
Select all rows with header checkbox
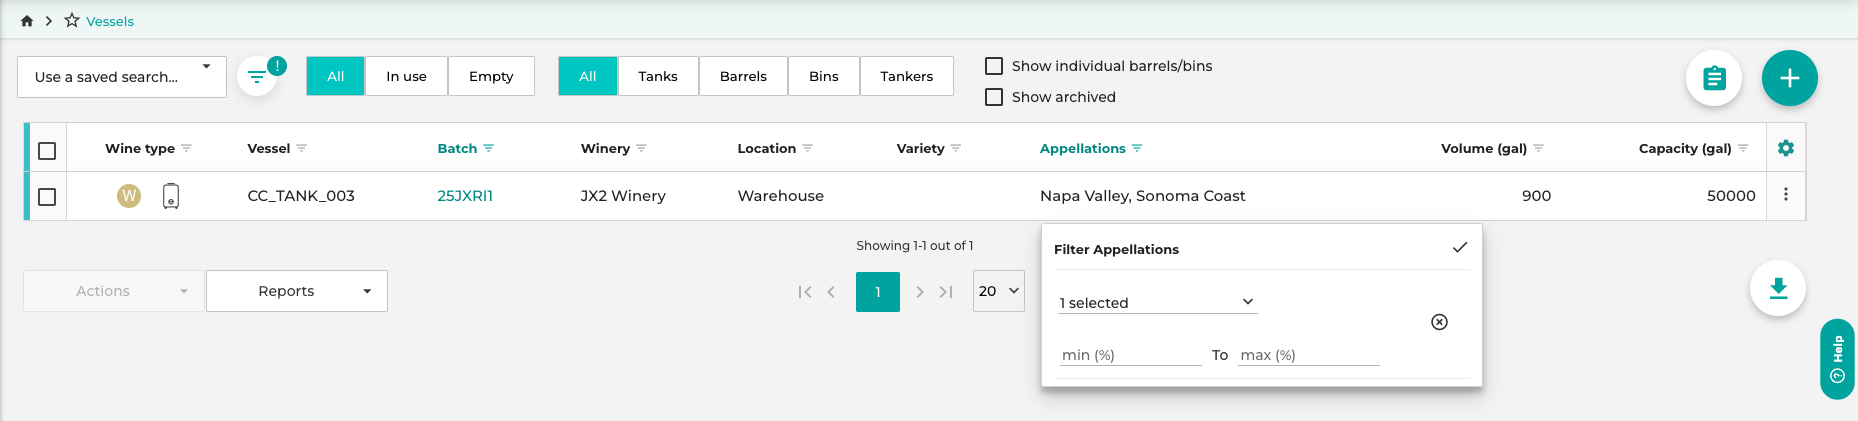[47, 151]
